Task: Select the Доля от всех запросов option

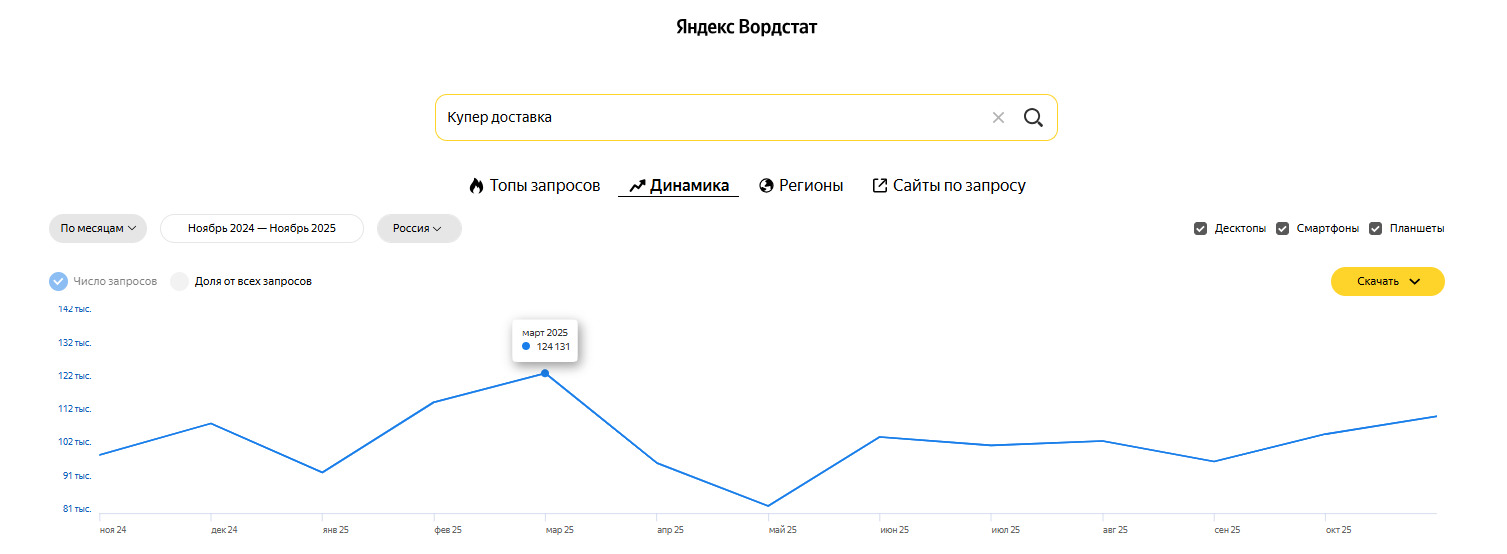Action: click(x=179, y=282)
